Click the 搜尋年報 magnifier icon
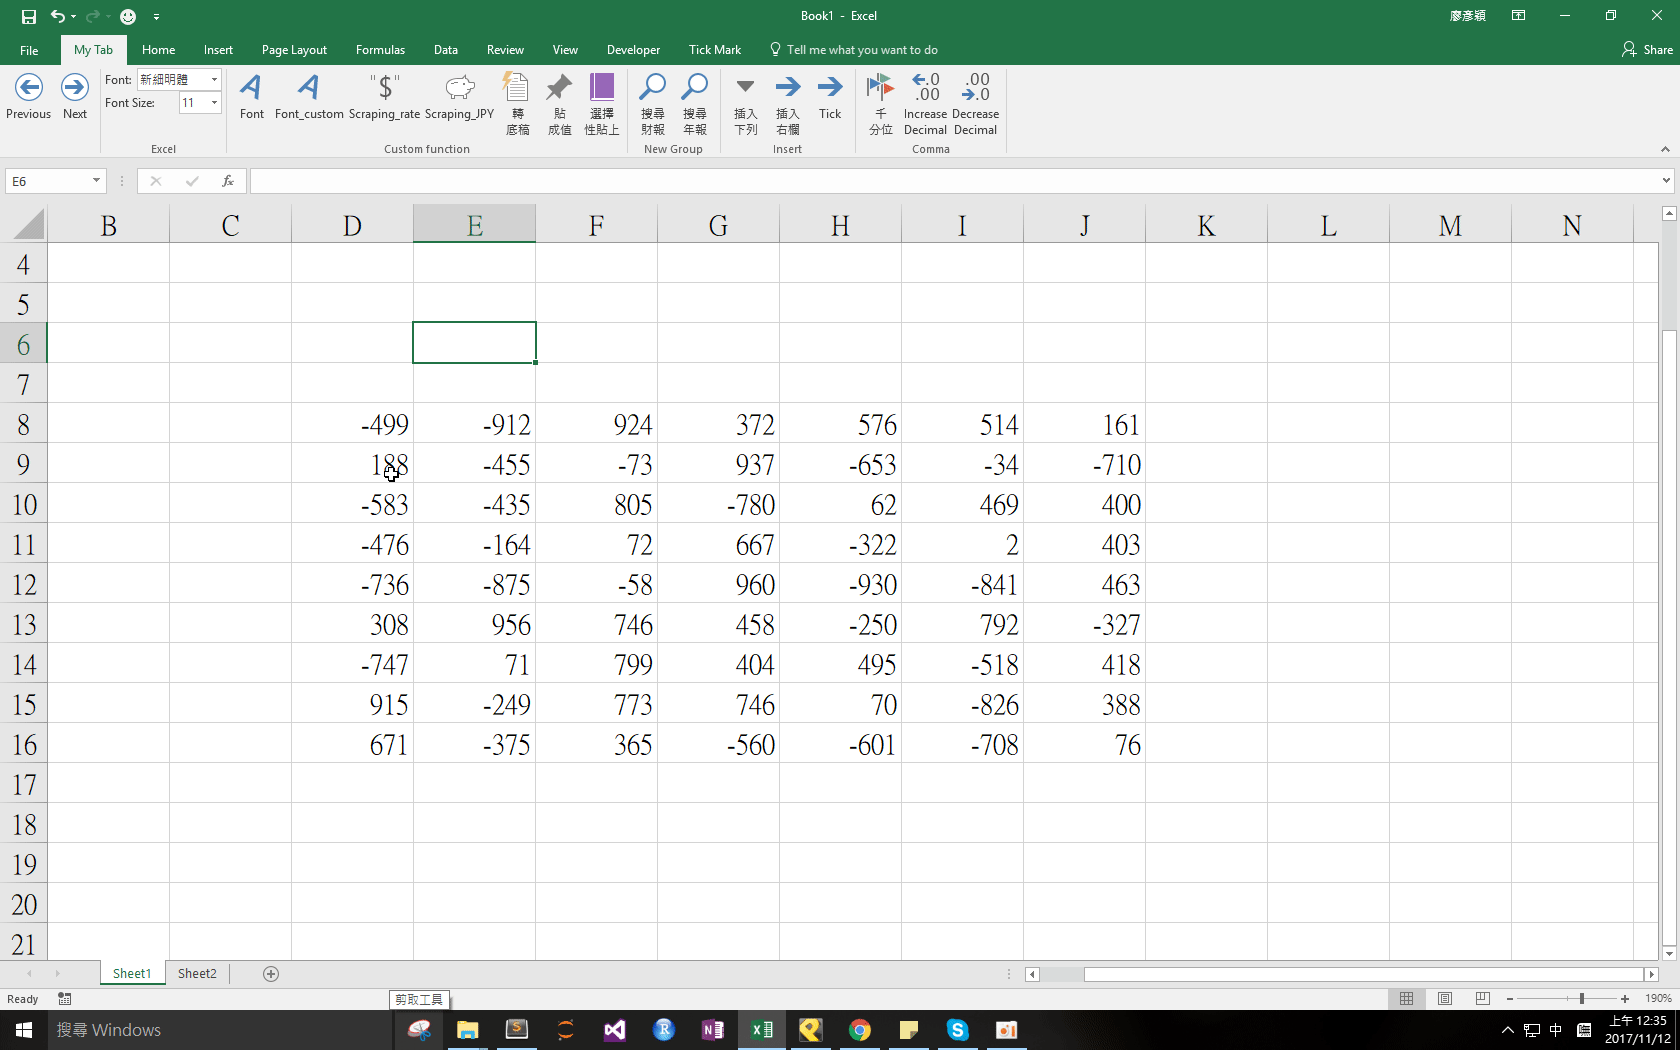The height and width of the screenshot is (1050, 1680). click(x=695, y=87)
